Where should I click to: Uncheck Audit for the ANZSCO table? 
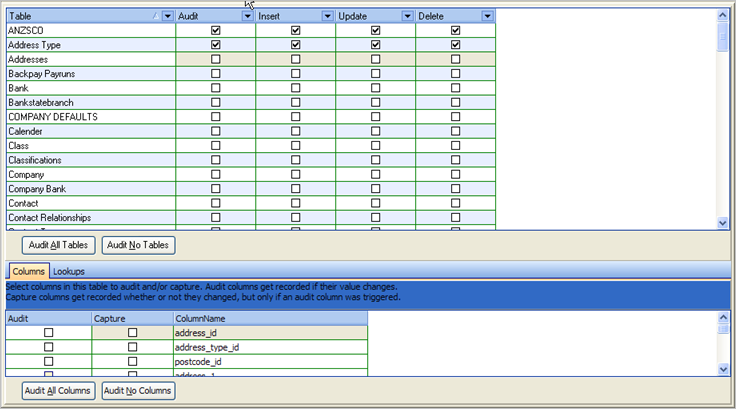(215, 31)
